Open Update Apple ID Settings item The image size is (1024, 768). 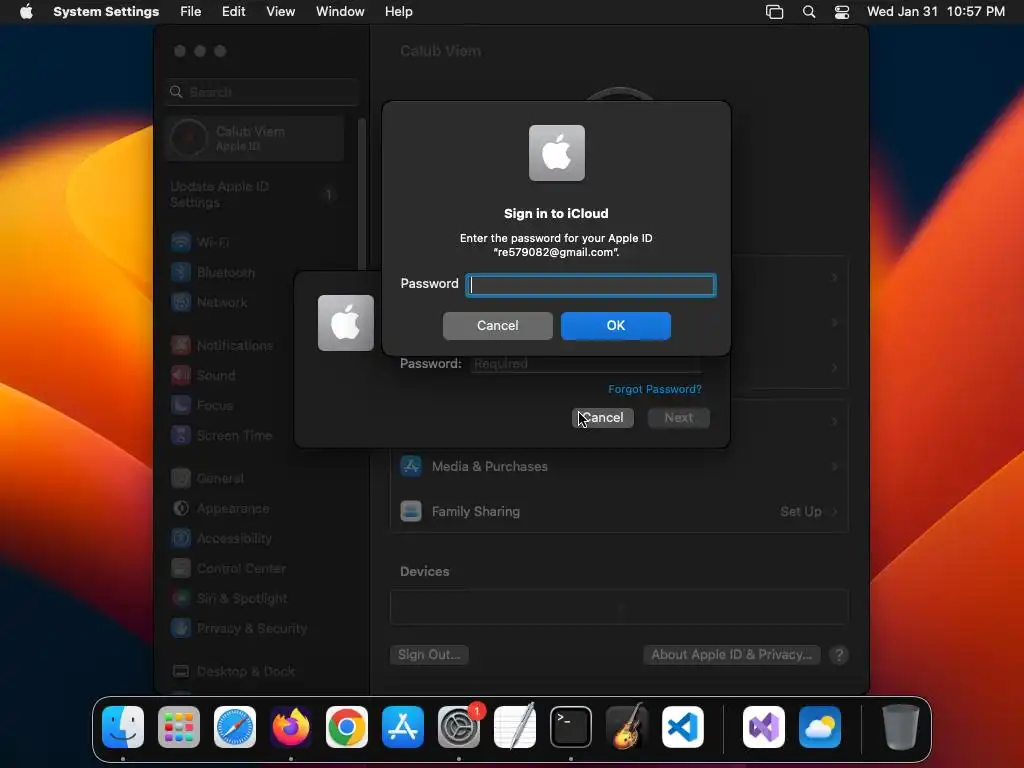click(x=255, y=195)
